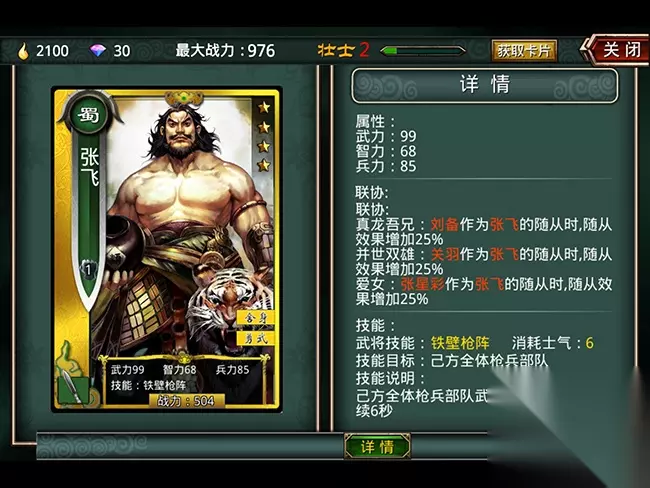Tap the 张飞 hero card portrait
This screenshot has width=650, height=488.
click(x=167, y=250)
